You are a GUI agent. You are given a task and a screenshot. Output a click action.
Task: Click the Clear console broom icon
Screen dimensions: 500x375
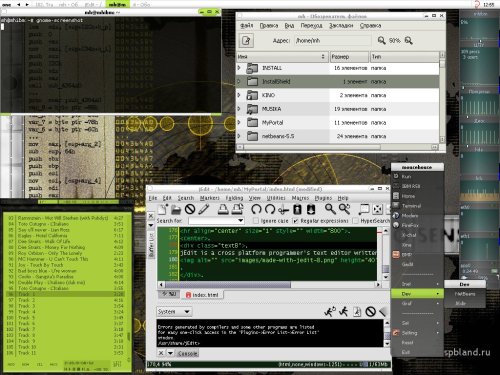[x=383, y=312]
